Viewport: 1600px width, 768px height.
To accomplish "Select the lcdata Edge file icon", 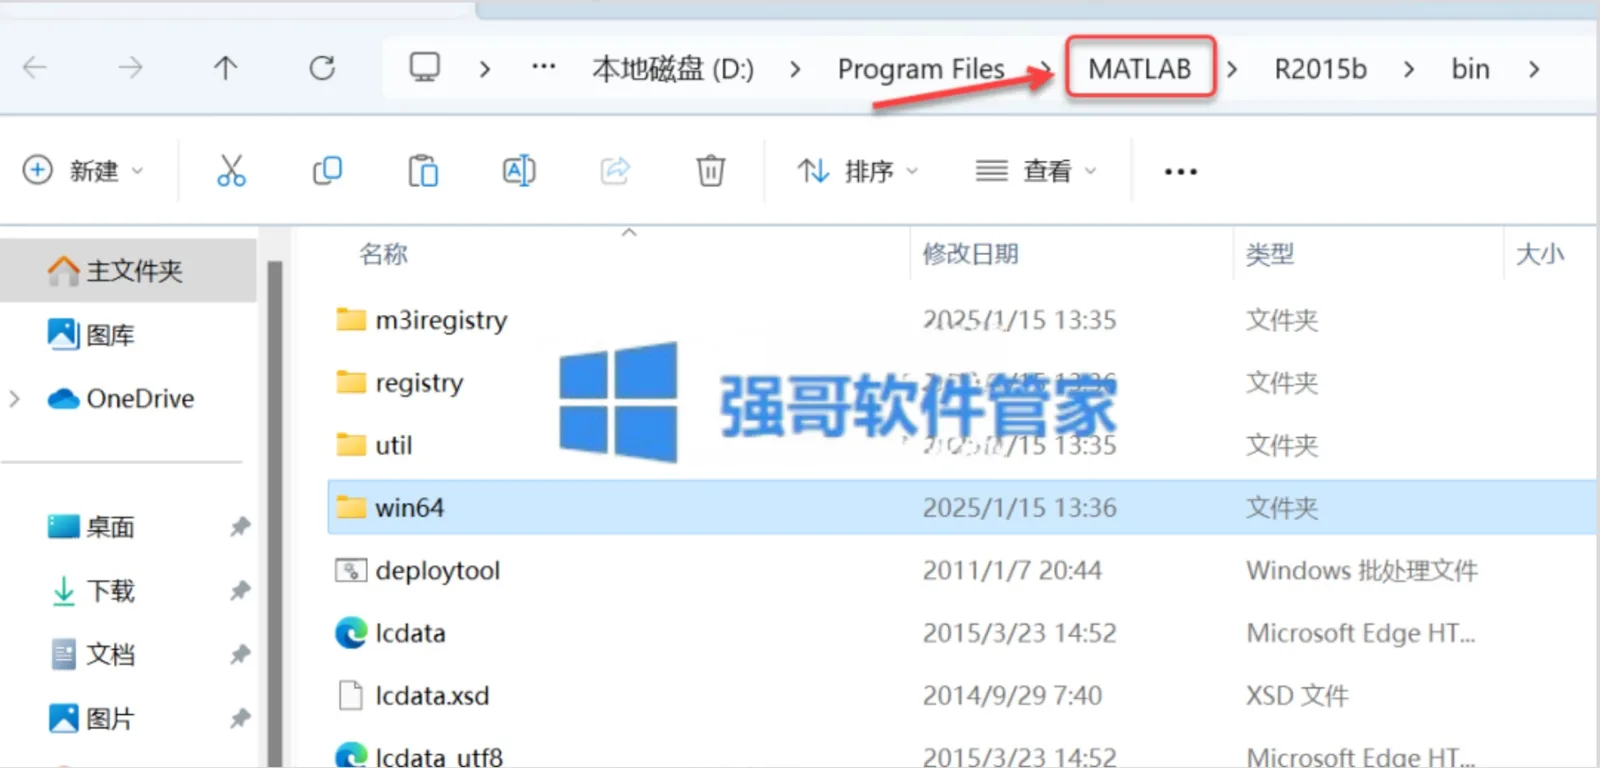I will (x=351, y=633).
